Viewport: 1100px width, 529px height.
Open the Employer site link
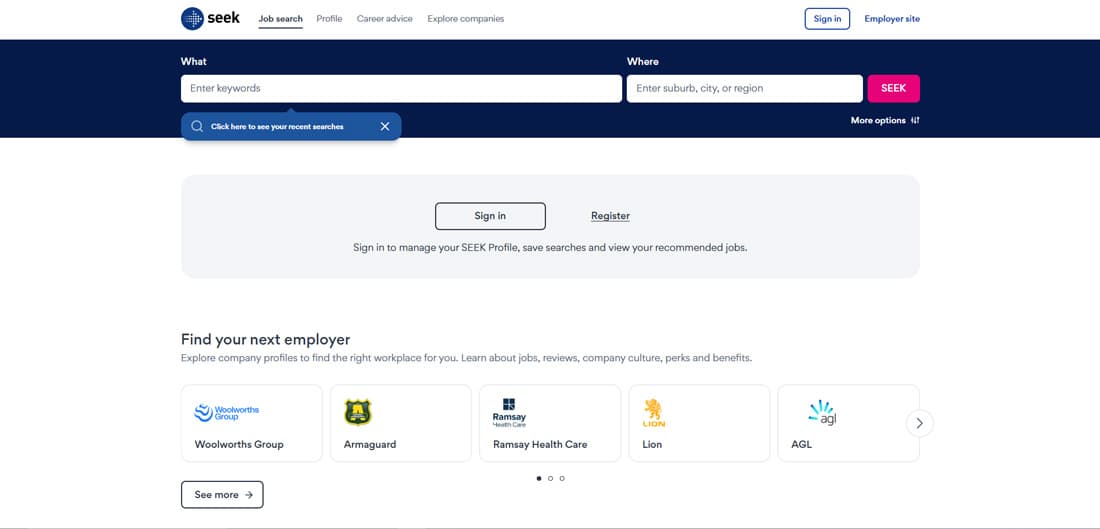tap(892, 19)
